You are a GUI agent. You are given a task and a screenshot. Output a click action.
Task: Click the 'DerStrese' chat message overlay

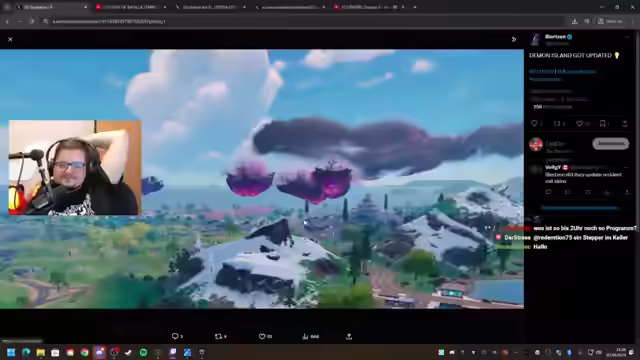coord(562,238)
